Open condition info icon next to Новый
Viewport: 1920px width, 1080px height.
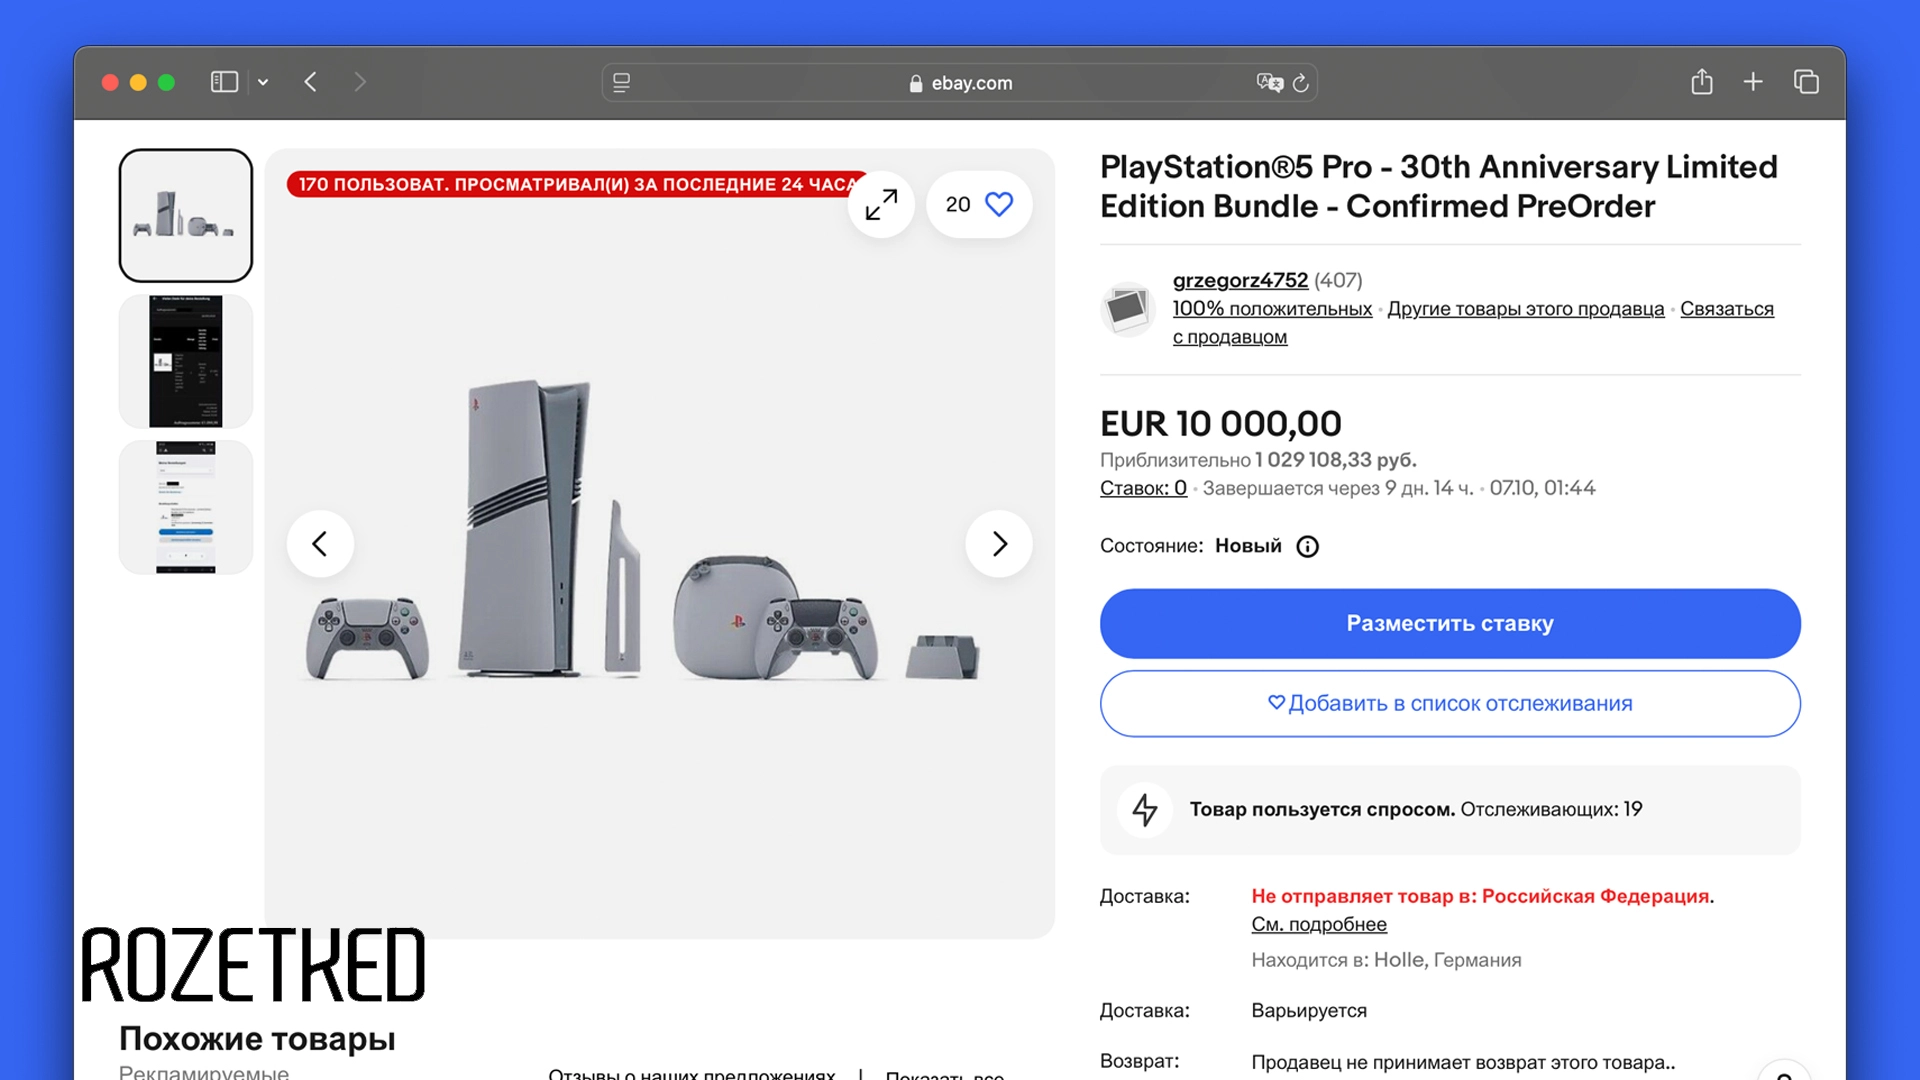coord(1307,546)
